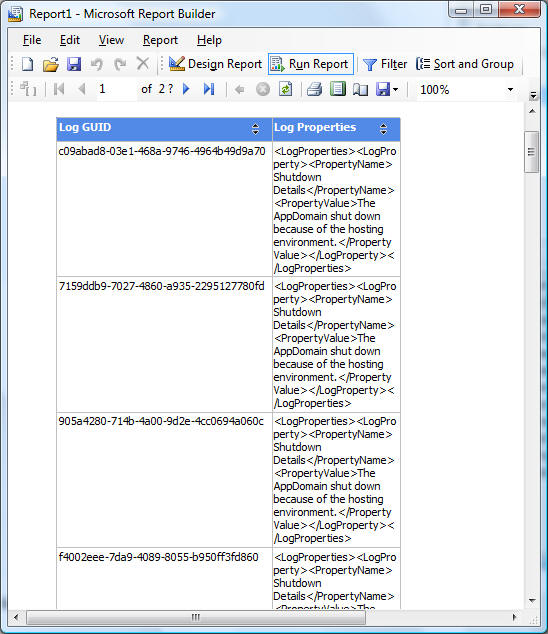
Task: Click the Log GUID header text
Action: coord(85,127)
